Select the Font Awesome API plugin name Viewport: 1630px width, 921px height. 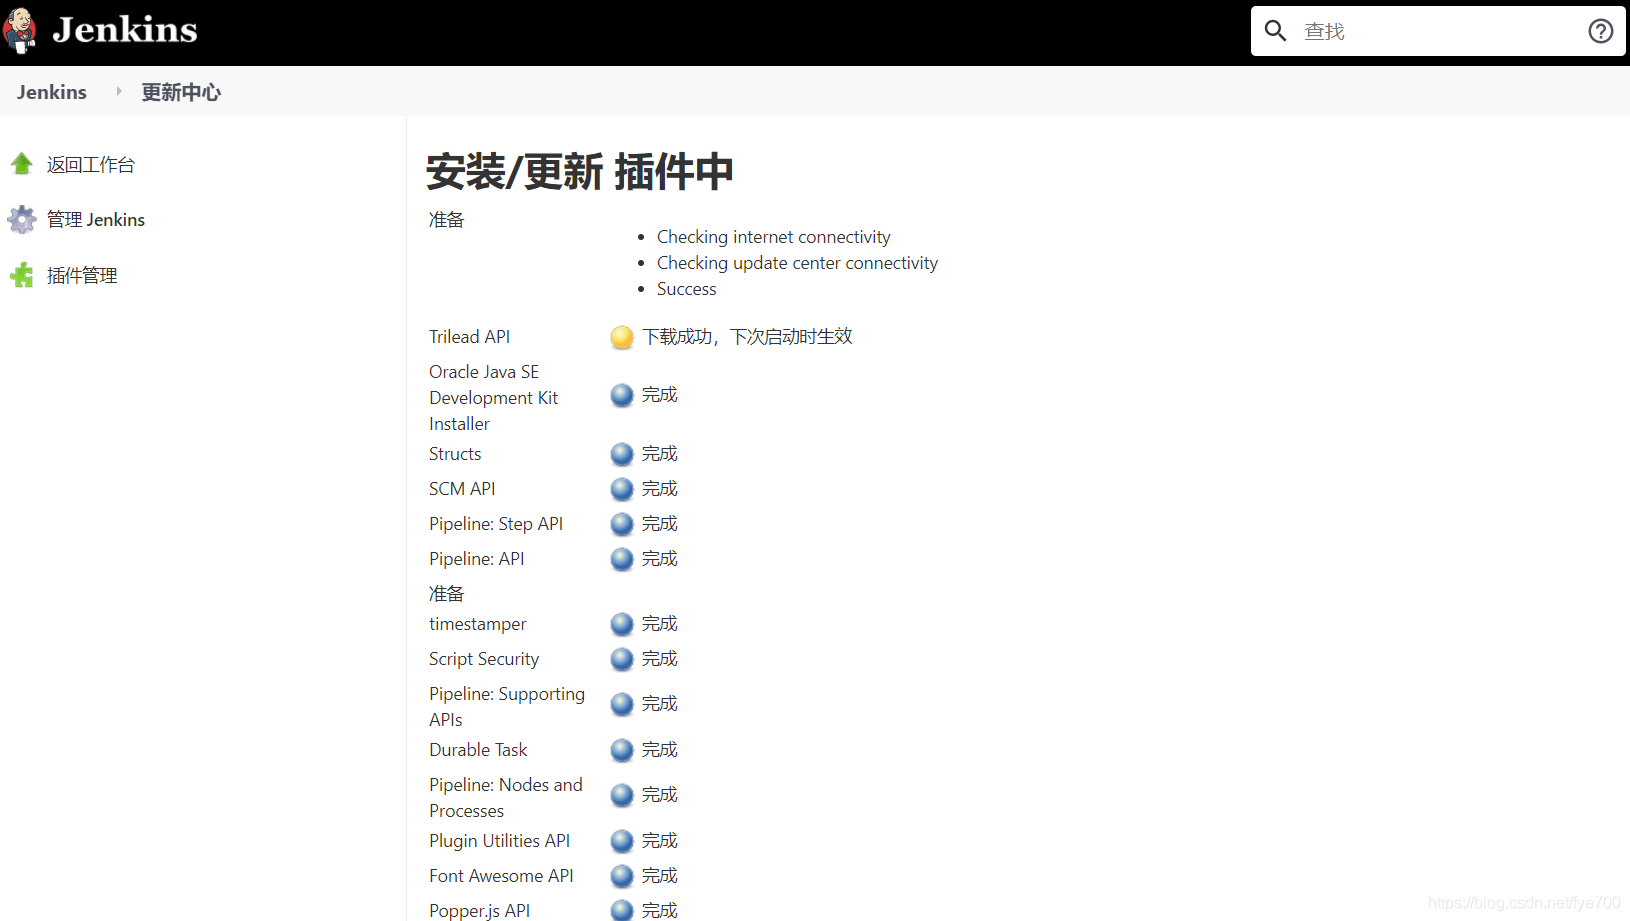pos(501,876)
